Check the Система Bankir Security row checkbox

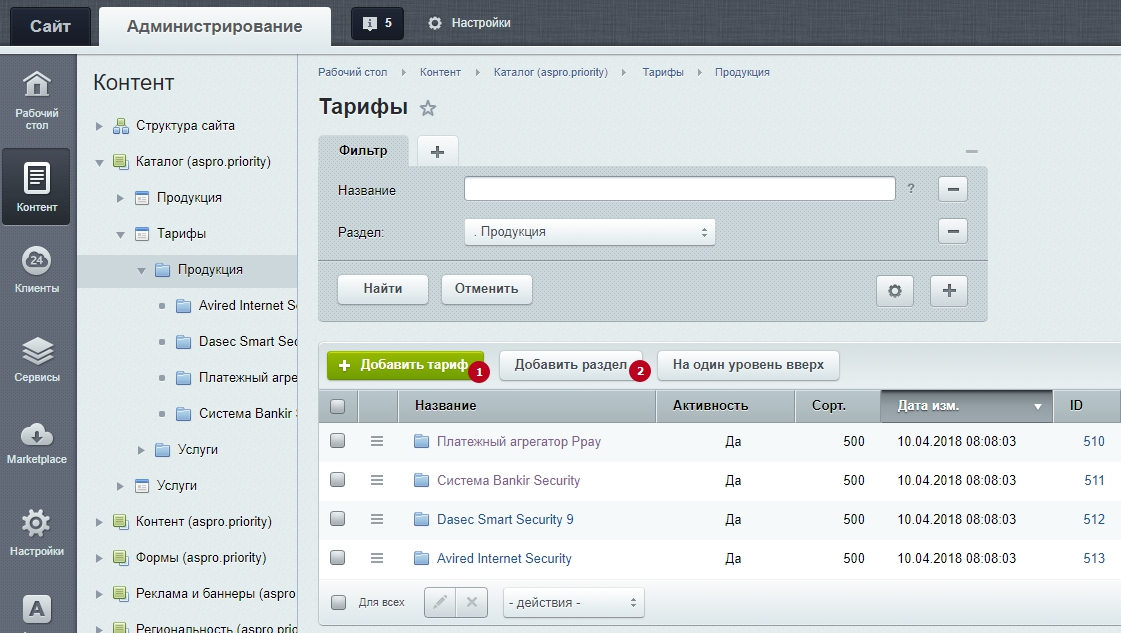[x=337, y=479]
